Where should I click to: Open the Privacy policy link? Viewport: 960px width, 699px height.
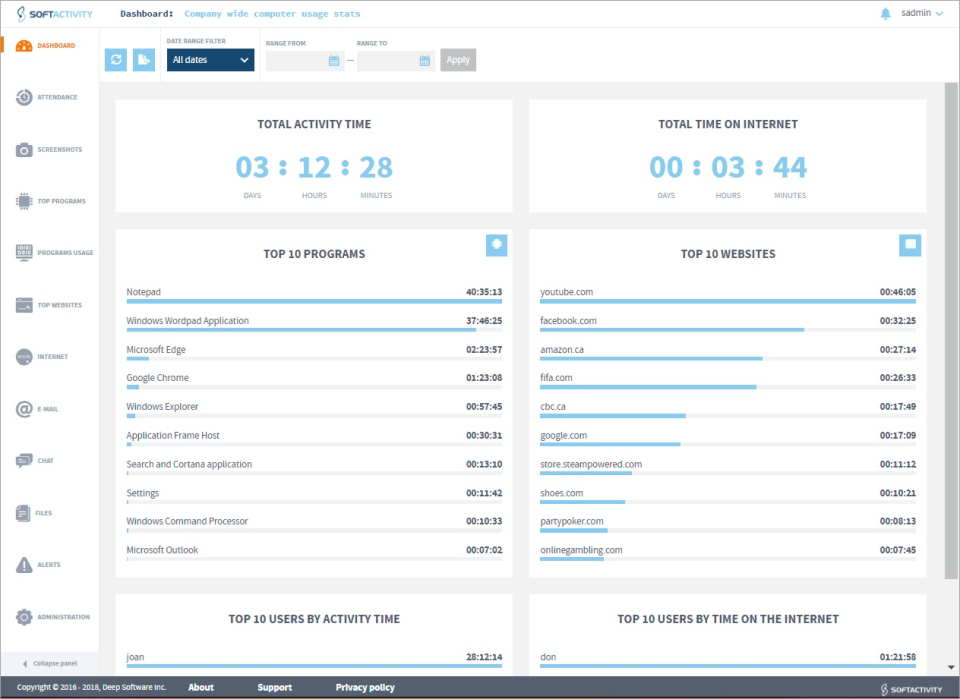[364, 687]
